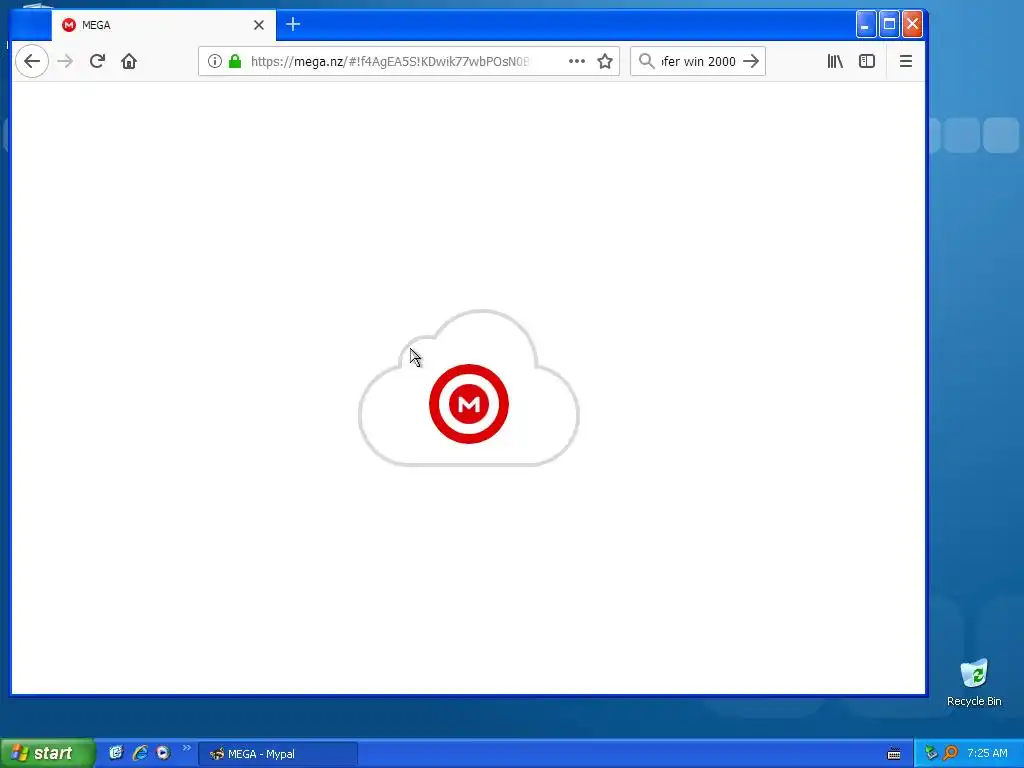This screenshot has width=1024, height=768.
Task: Maximize the Mypal browser window
Action: [x=889, y=25]
